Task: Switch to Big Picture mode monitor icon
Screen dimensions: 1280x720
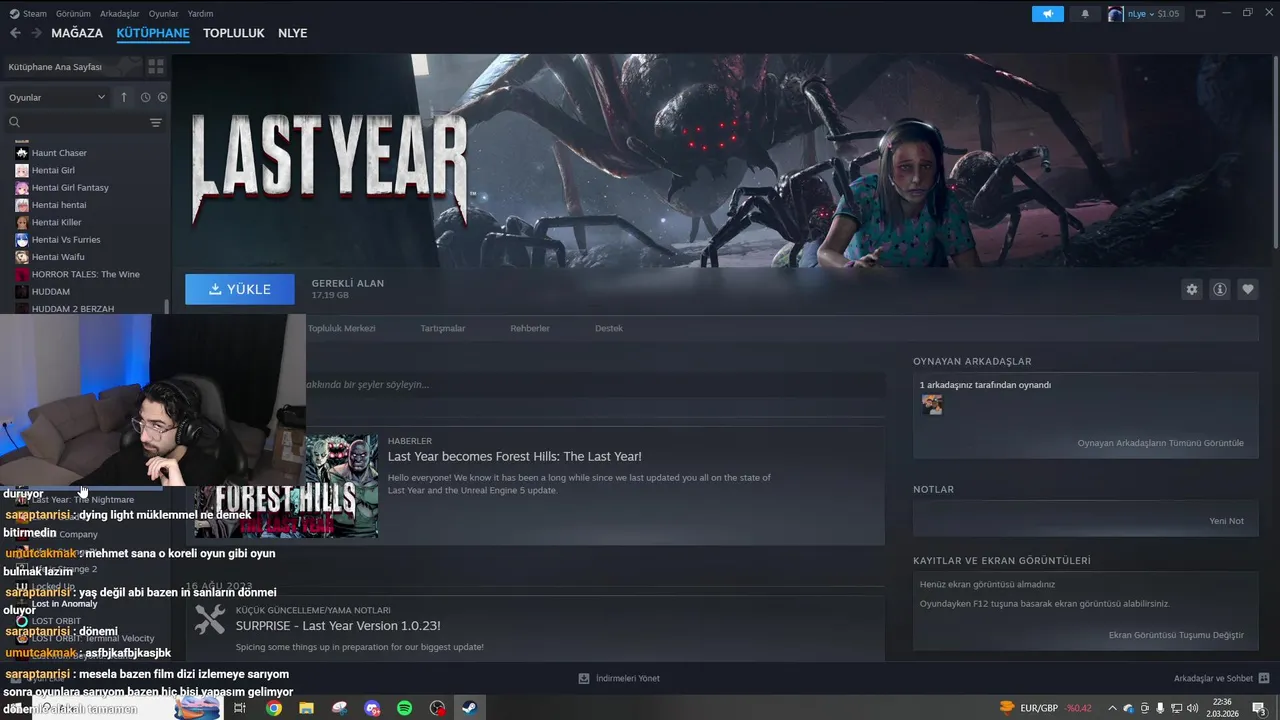Action: pyautogui.click(x=1201, y=14)
